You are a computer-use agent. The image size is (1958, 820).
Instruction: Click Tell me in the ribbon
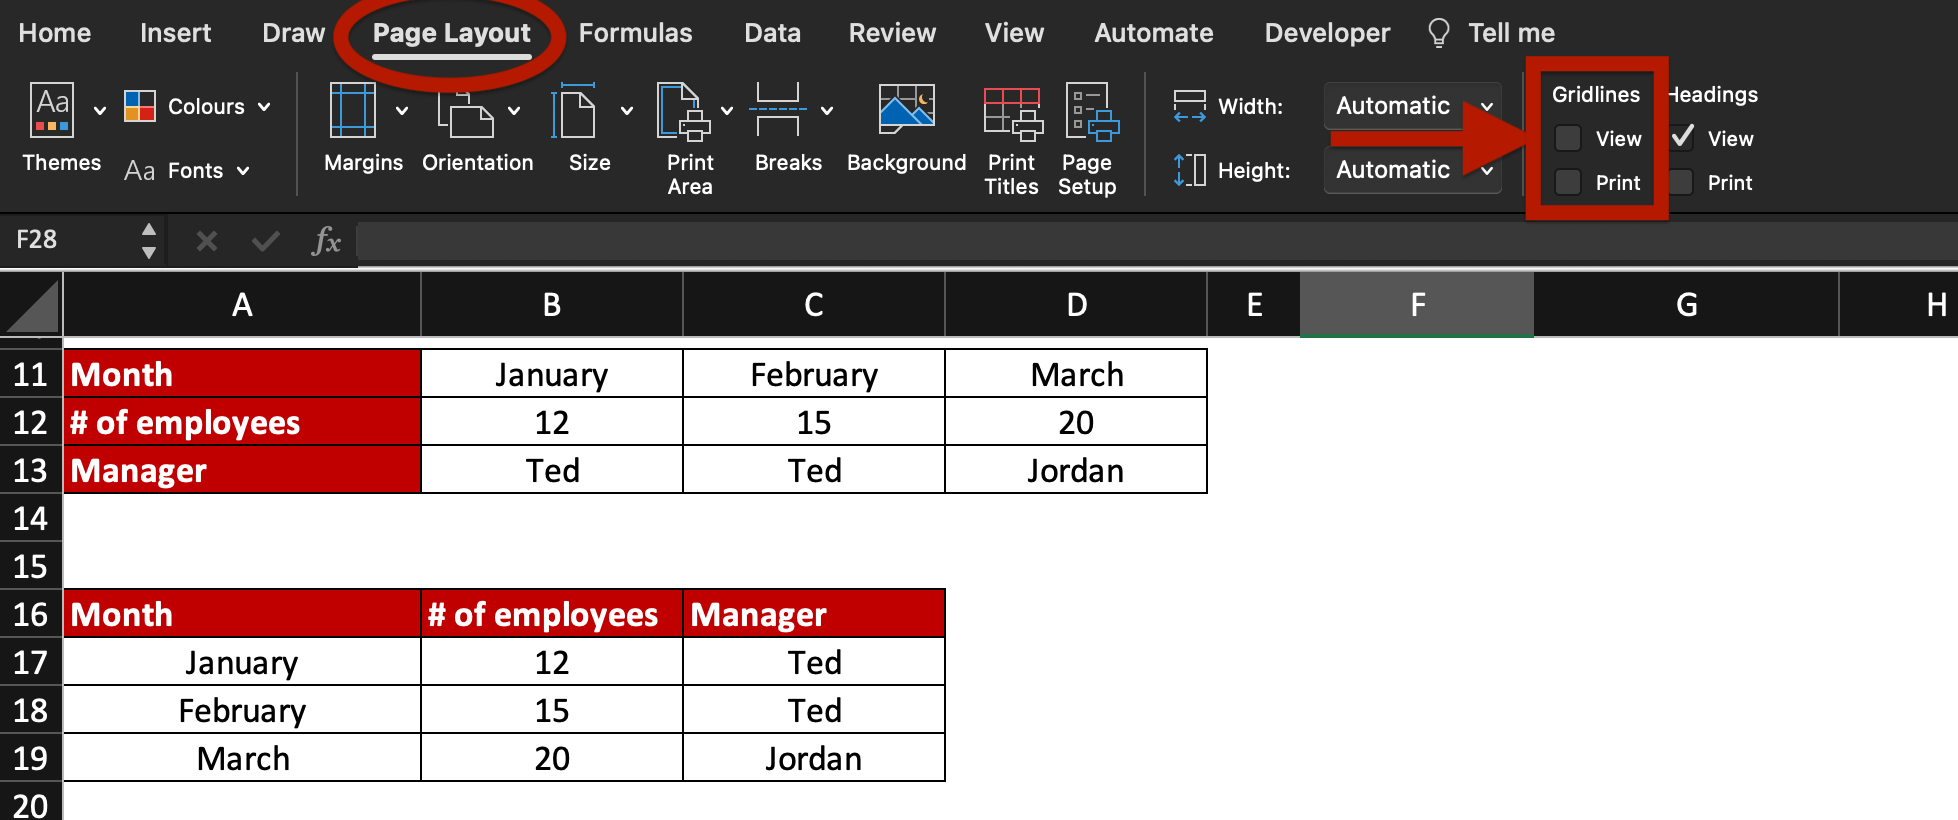[1511, 32]
